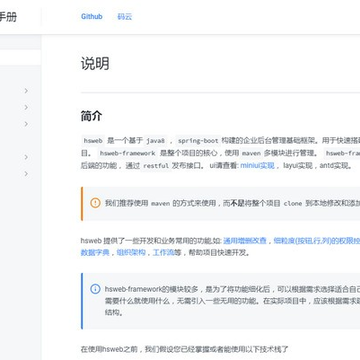Follow the miniui实现 link
The image size is (360, 360).
[257, 165]
